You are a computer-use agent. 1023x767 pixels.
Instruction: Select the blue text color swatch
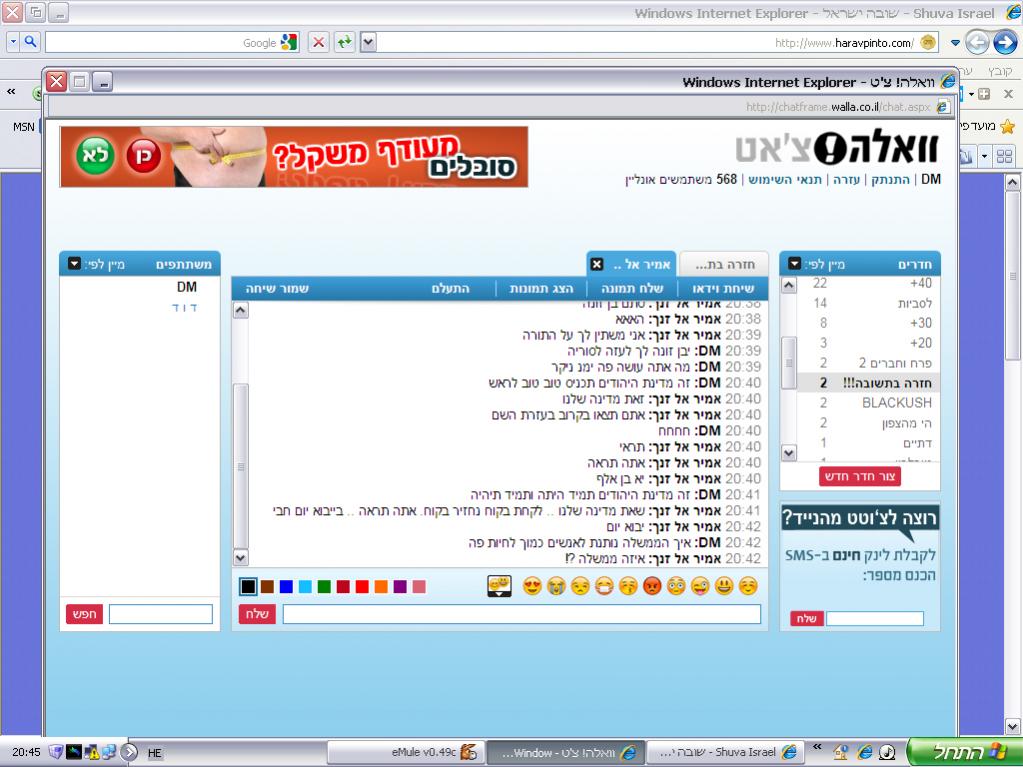286,586
